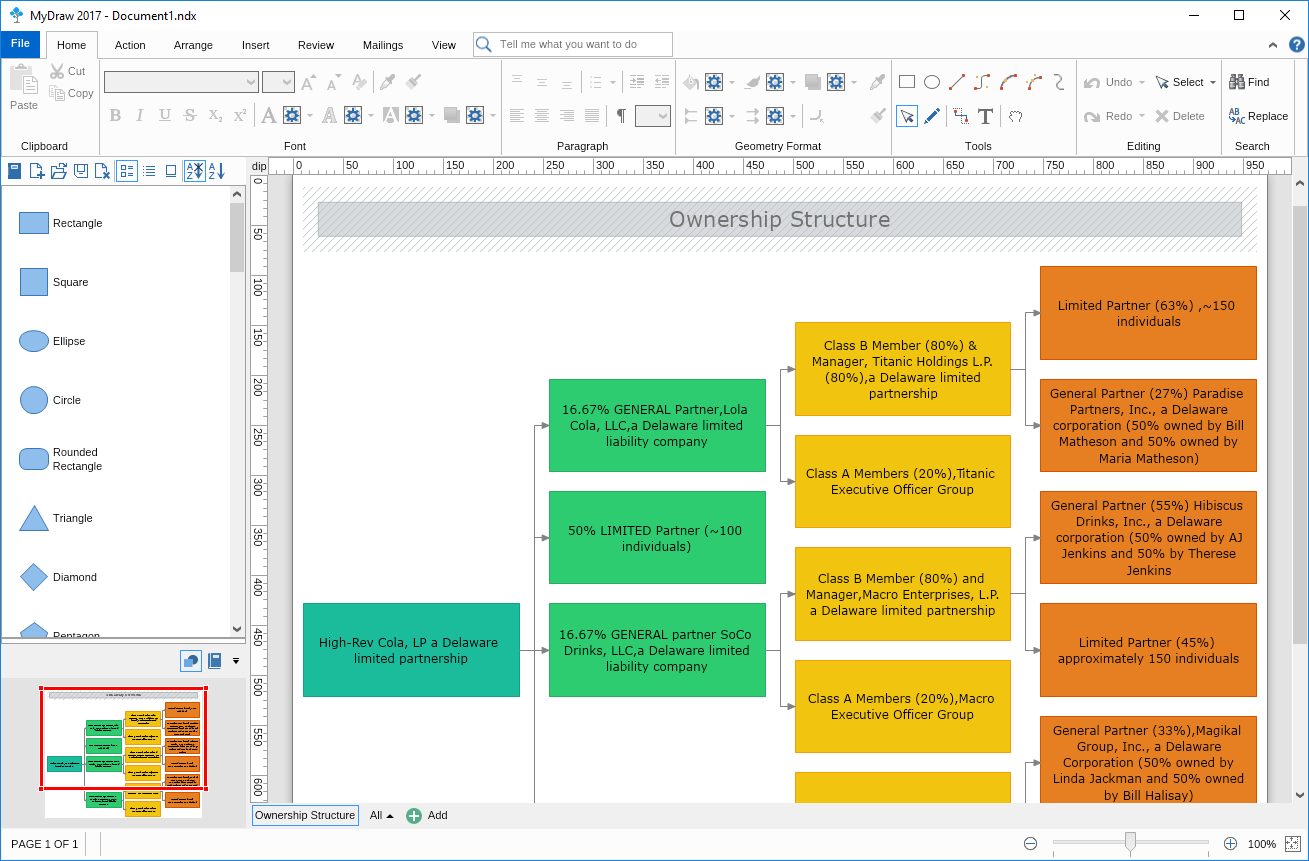Click the fit-to-window icon beside the zoom level
The height and width of the screenshot is (861, 1309).
pos(1292,844)
